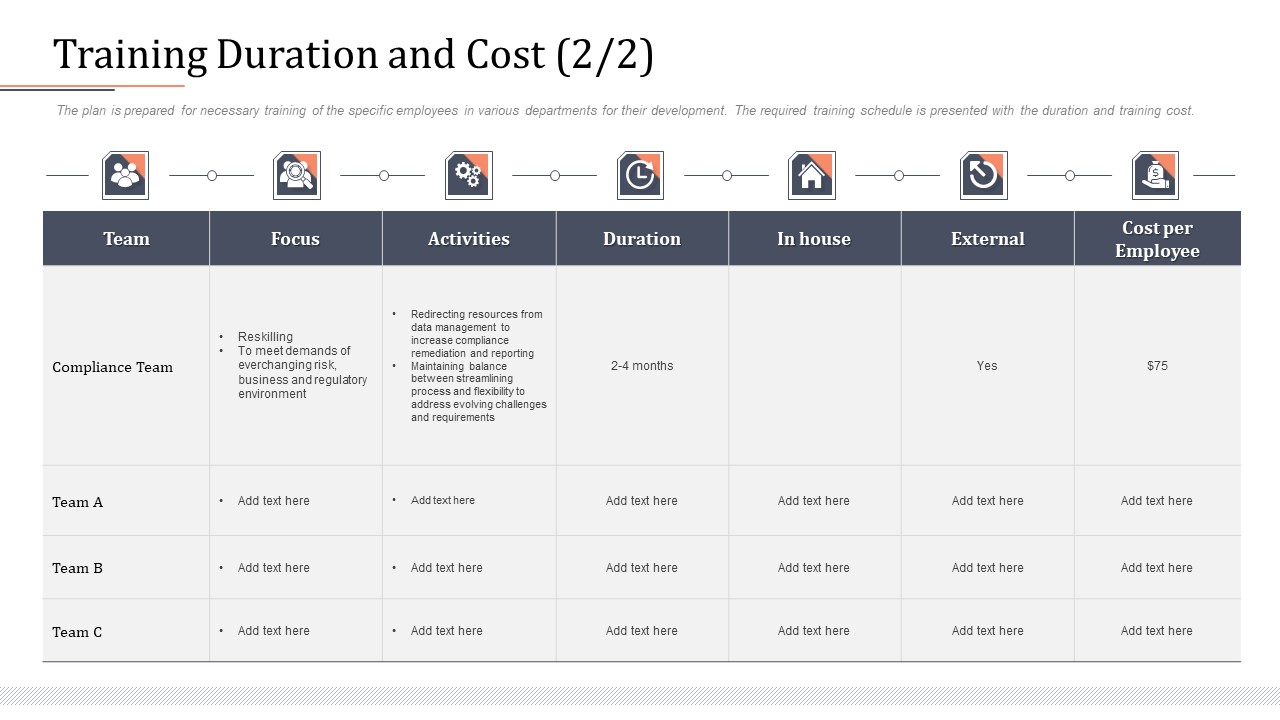1280x720 pixels.
Task: Select Team C Cost Add text here
Action: pyautogui.click(x=1157, y=631)
